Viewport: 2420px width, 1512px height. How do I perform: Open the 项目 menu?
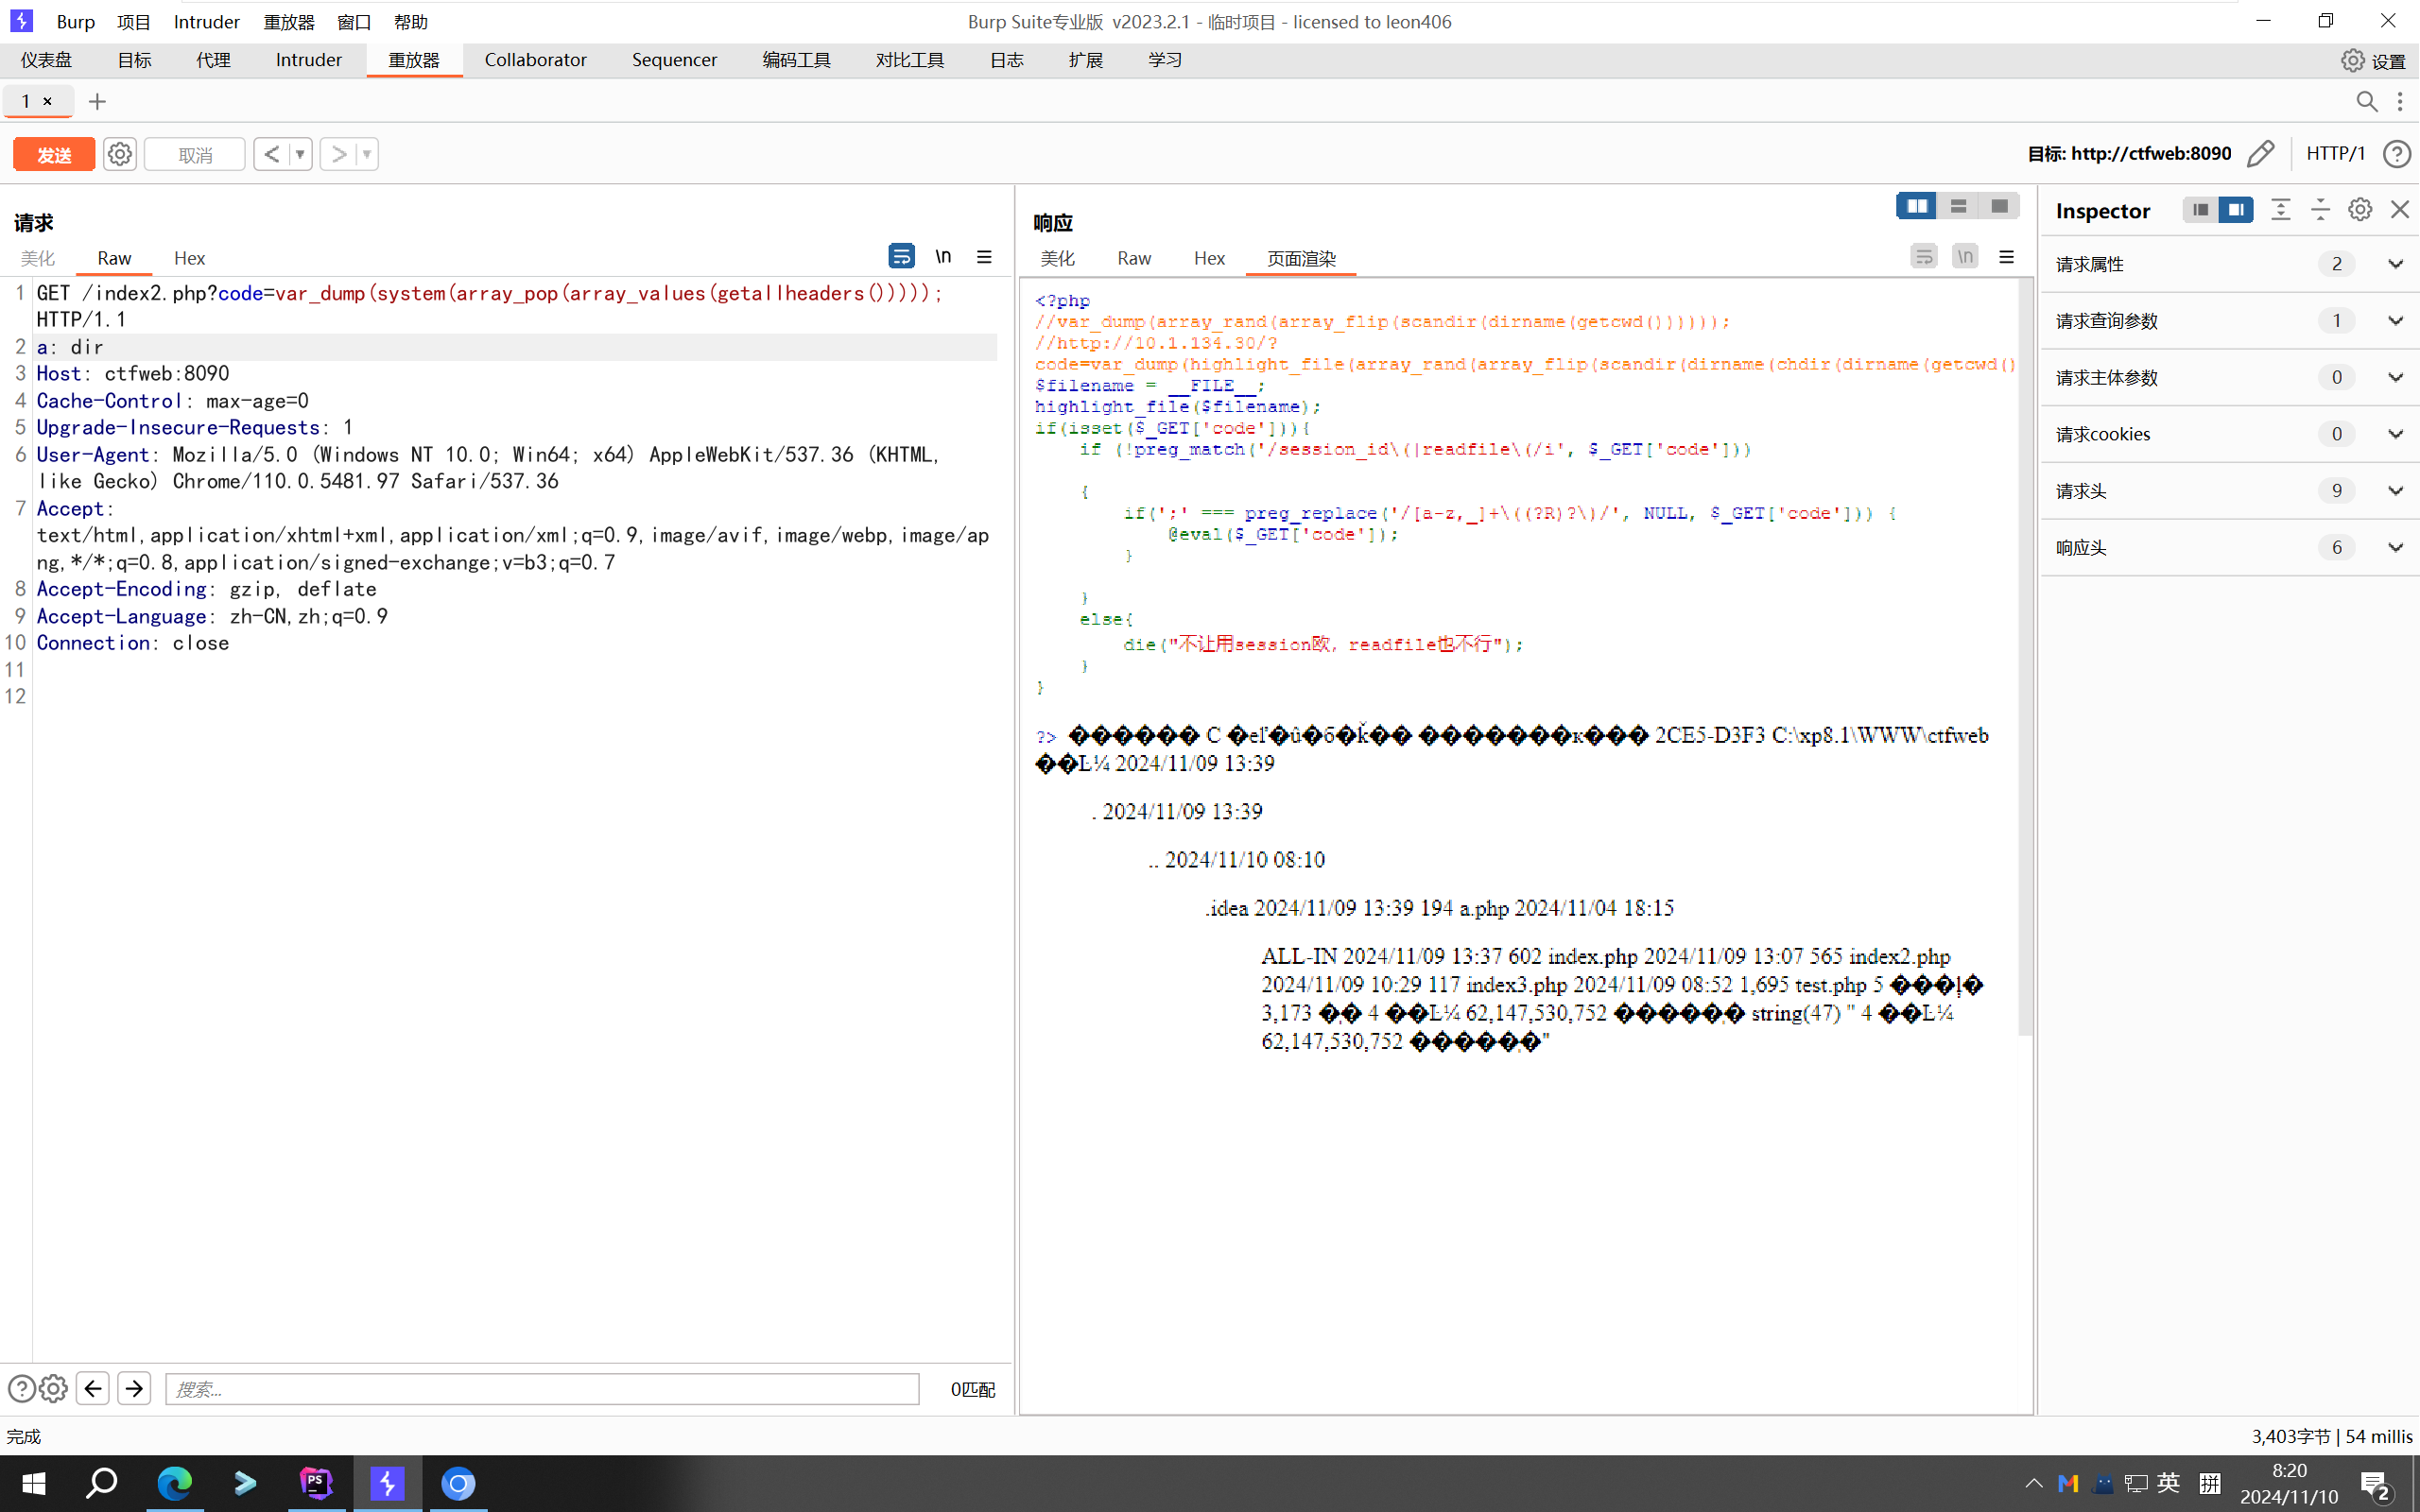pos(133,21)
